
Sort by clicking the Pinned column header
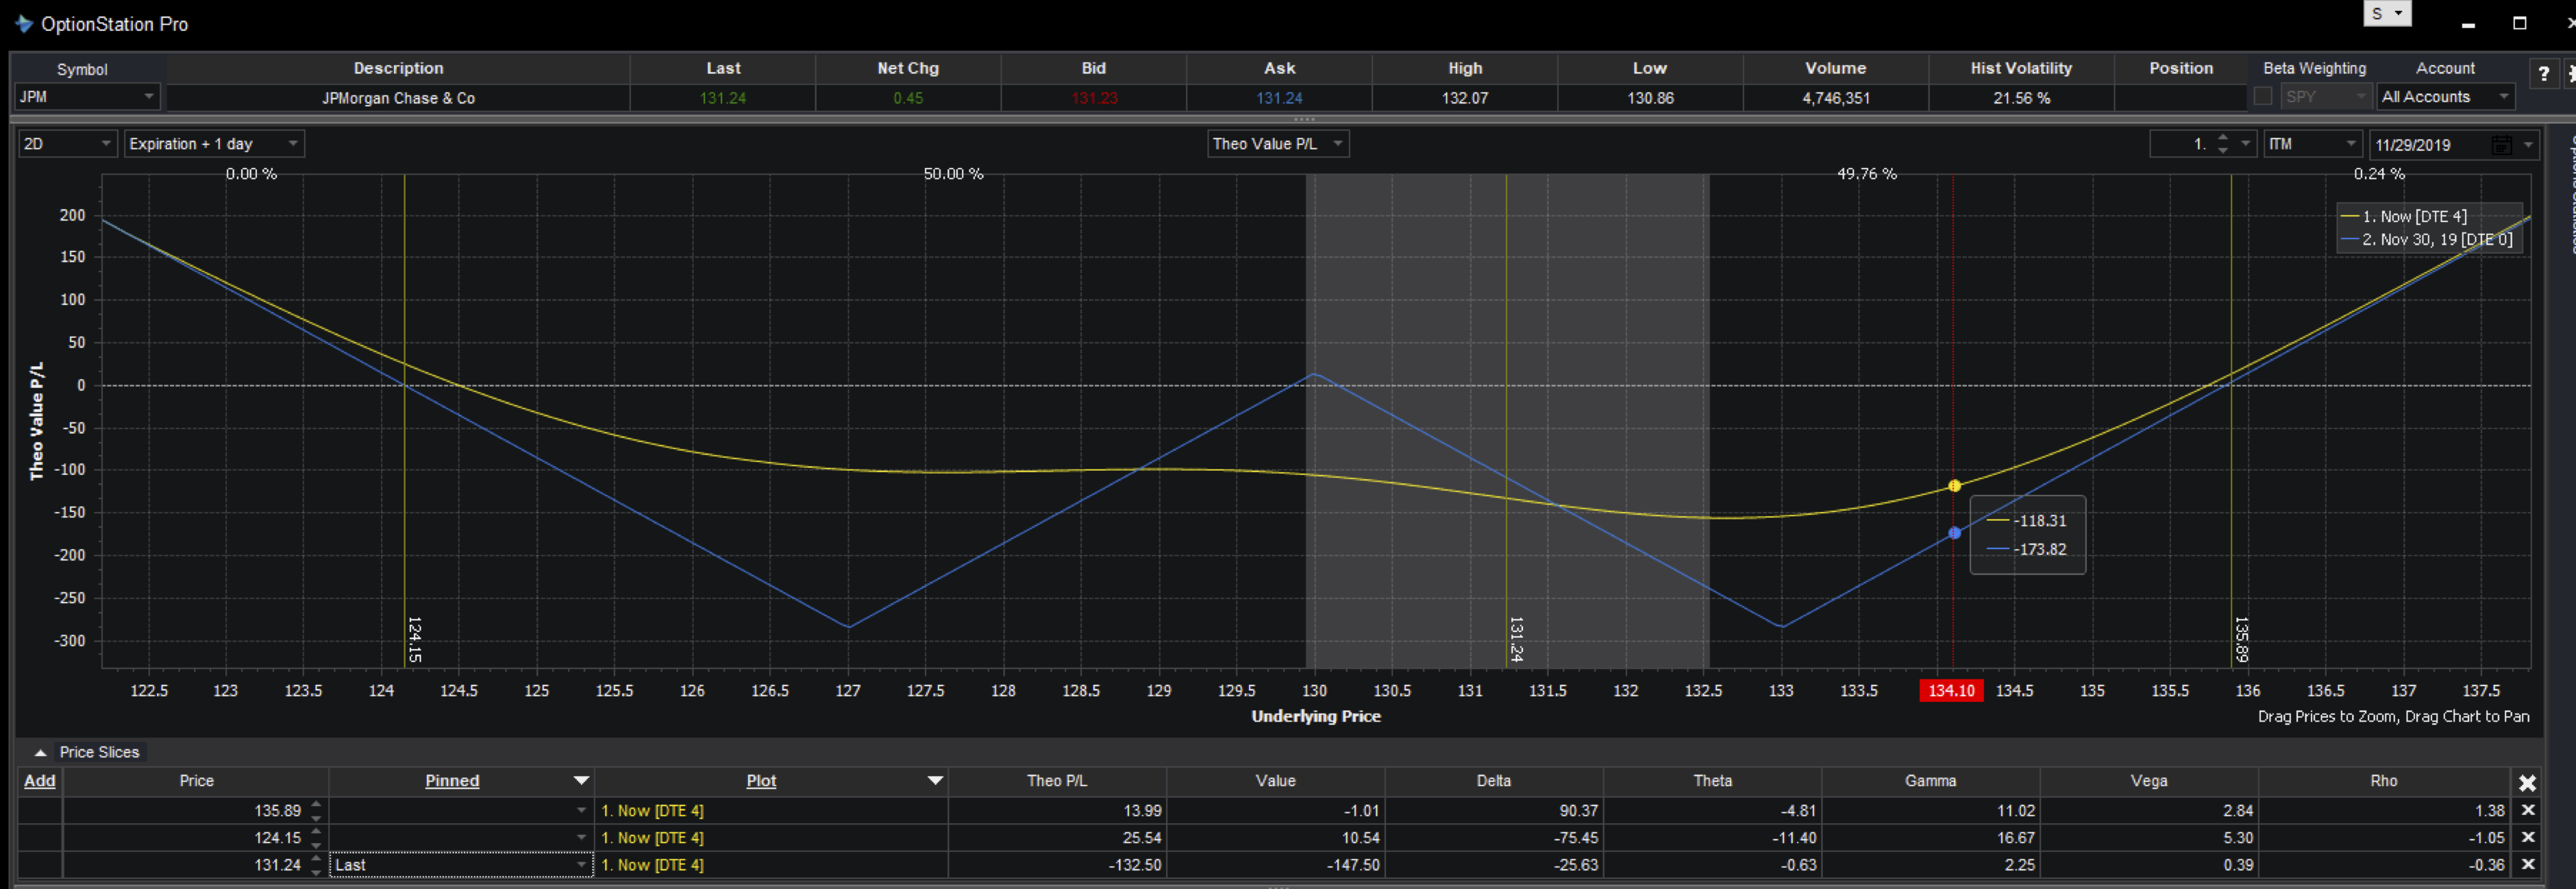tap(452, 781)
